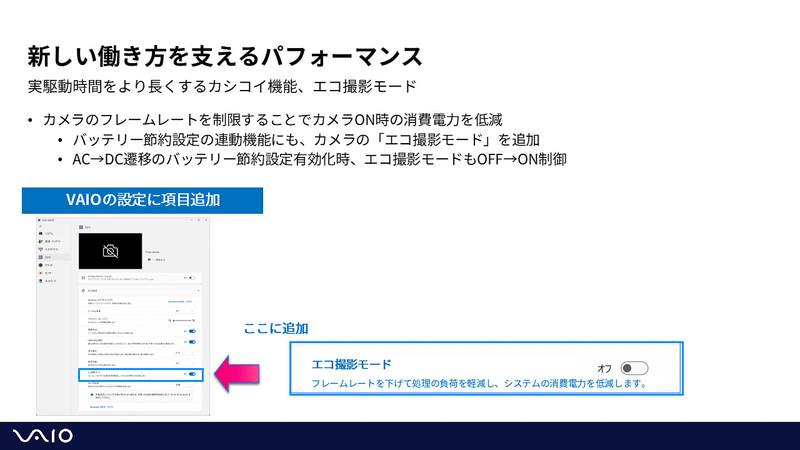Click the small button below the Front Camera label
This screenshot has height=450, width=800.
(149, 260)
